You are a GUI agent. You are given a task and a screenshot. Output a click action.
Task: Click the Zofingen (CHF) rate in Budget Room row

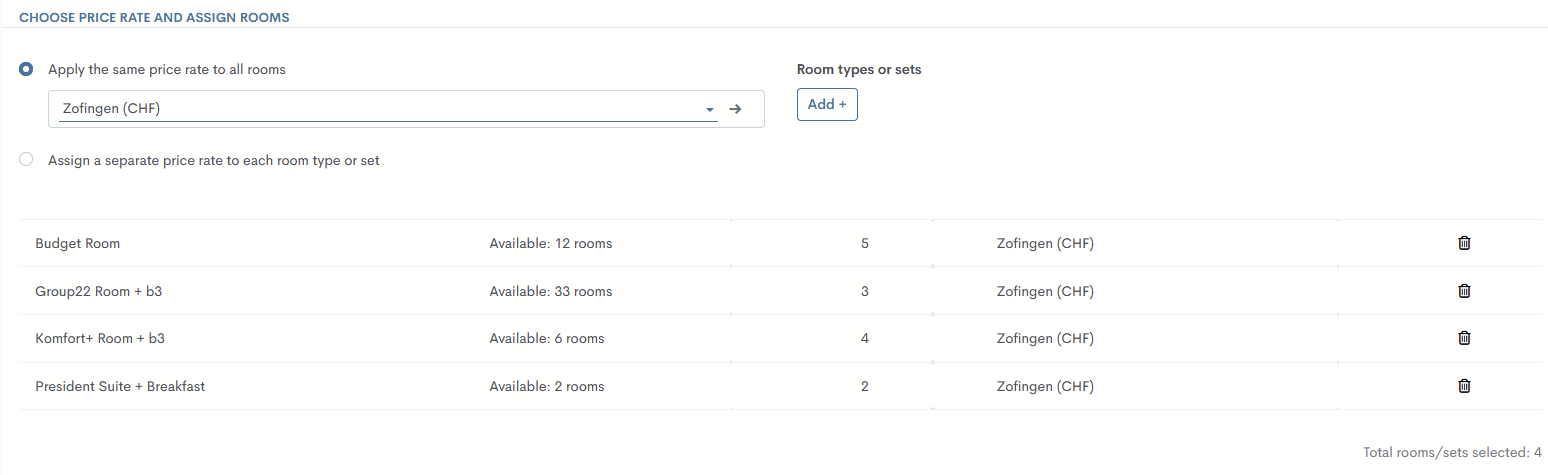pyautogui.click(x=1045, y=243)
